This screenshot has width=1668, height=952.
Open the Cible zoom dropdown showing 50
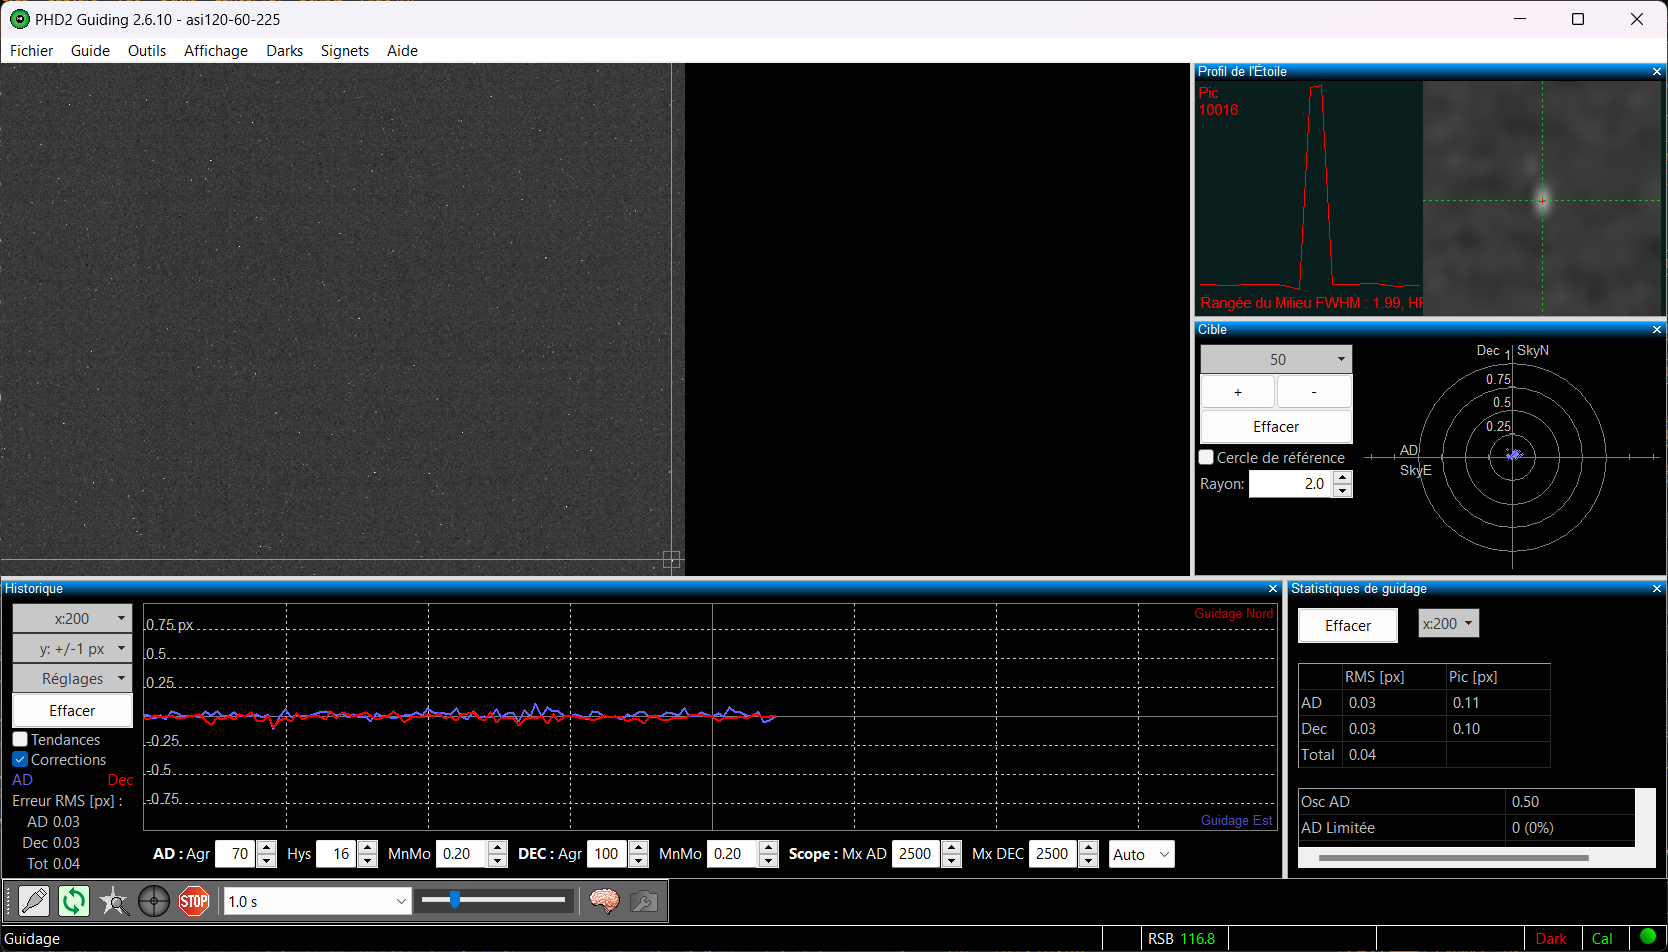coord(1276,359)
